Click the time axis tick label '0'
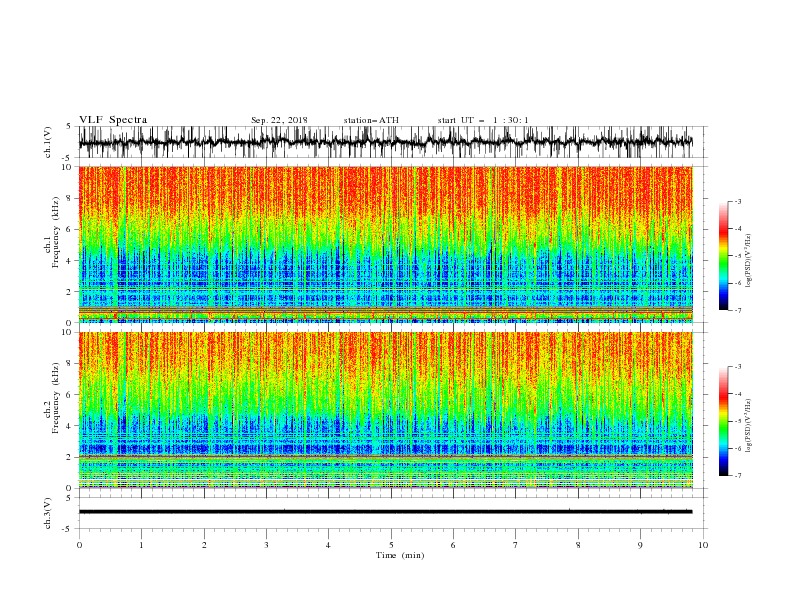The height and width of the screenshot is (612, 792). coord(79,545)
